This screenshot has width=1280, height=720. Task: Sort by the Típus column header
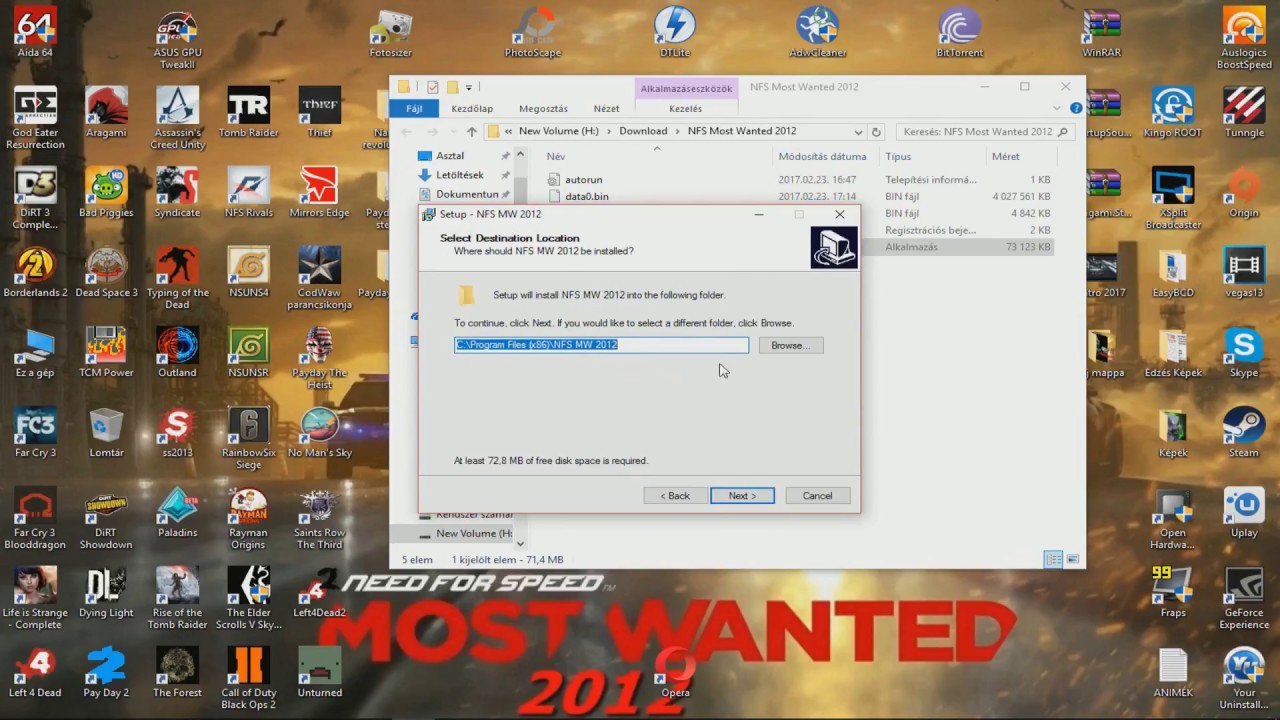coord(898,157)
